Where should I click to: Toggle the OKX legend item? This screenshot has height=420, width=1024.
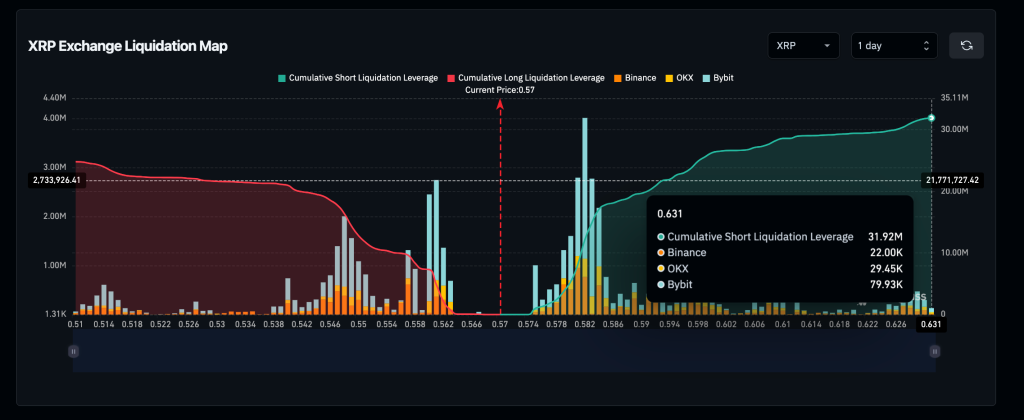point(682,77)
